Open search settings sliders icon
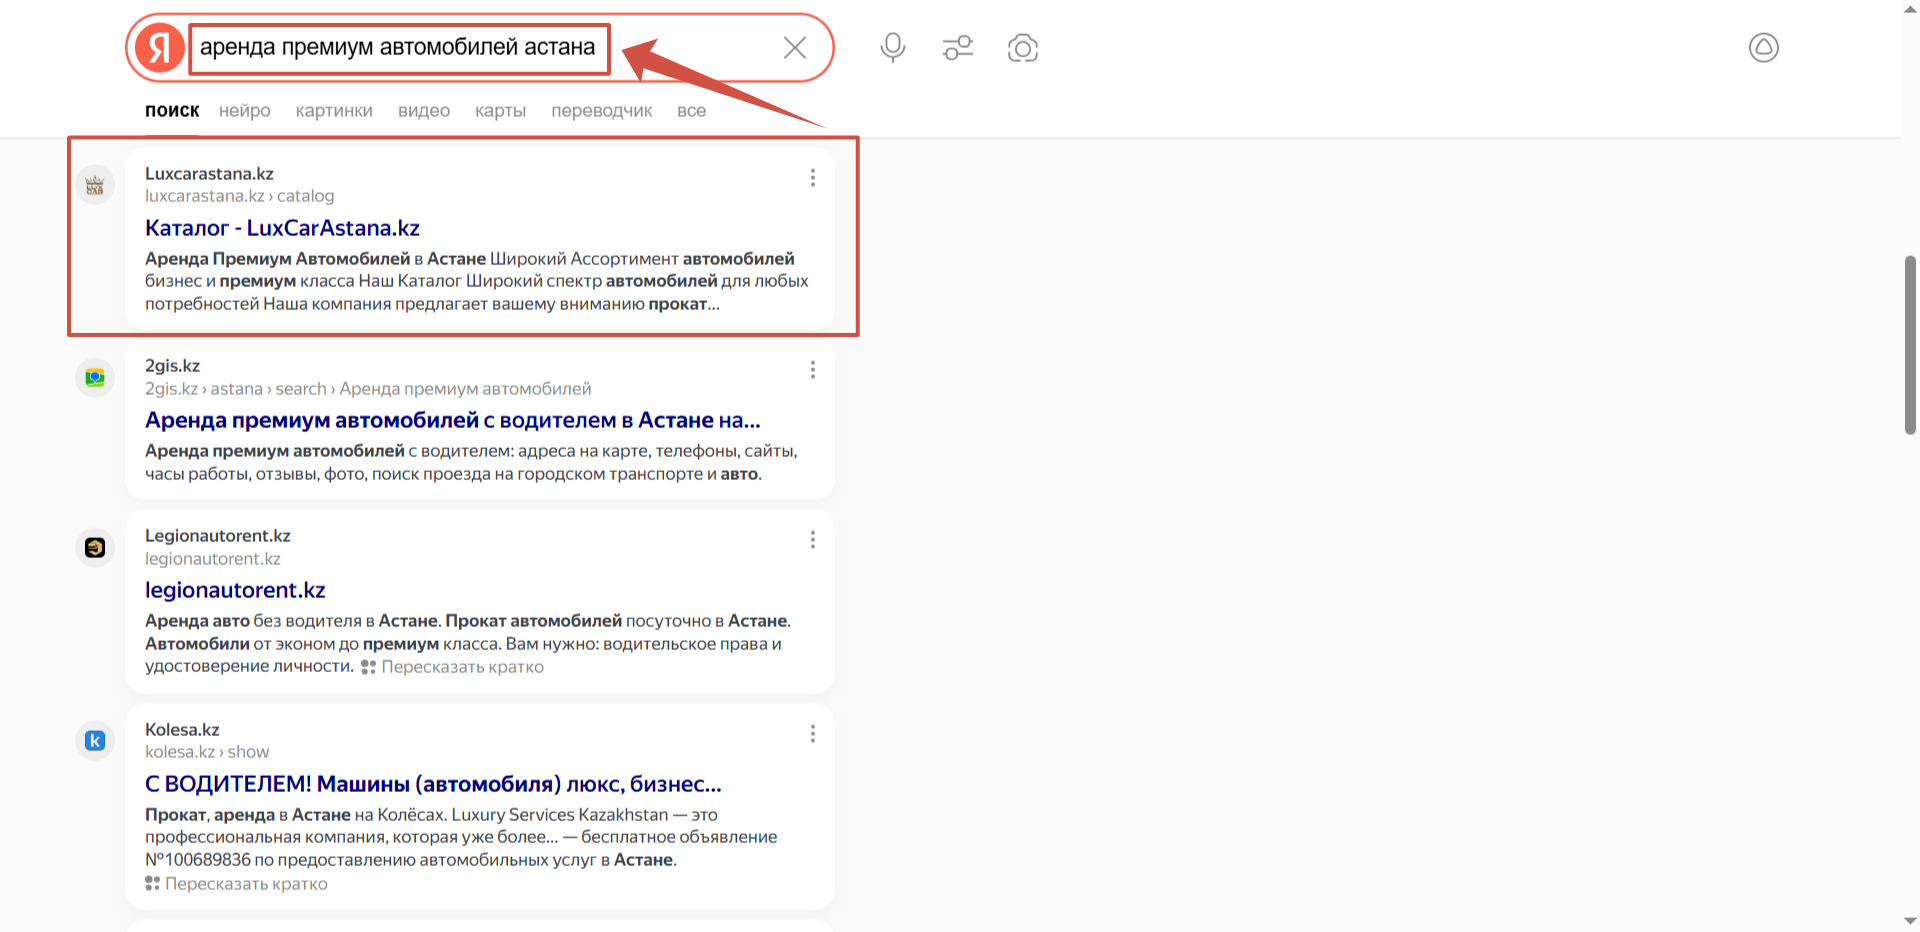Screen dimensions: 1920x932 tap(957, 48)
